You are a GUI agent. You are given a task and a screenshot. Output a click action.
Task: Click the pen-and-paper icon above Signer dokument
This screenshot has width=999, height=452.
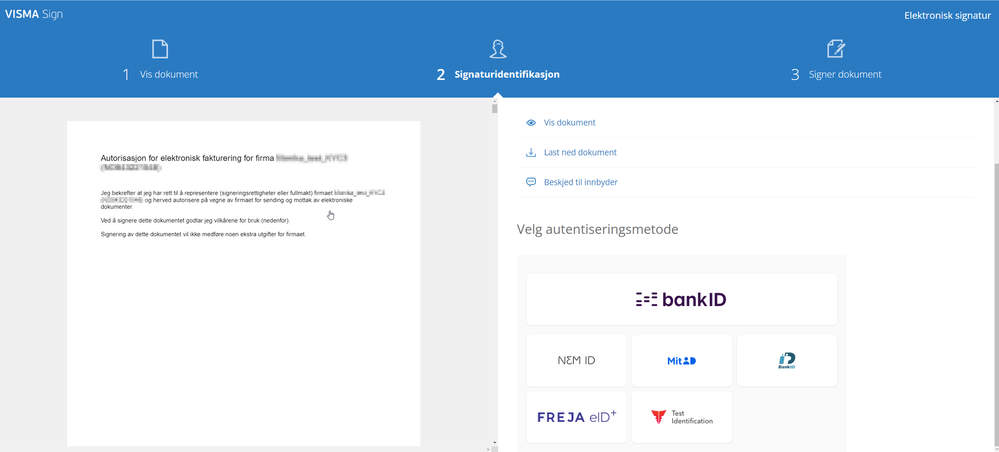click(x=835, y=49)
